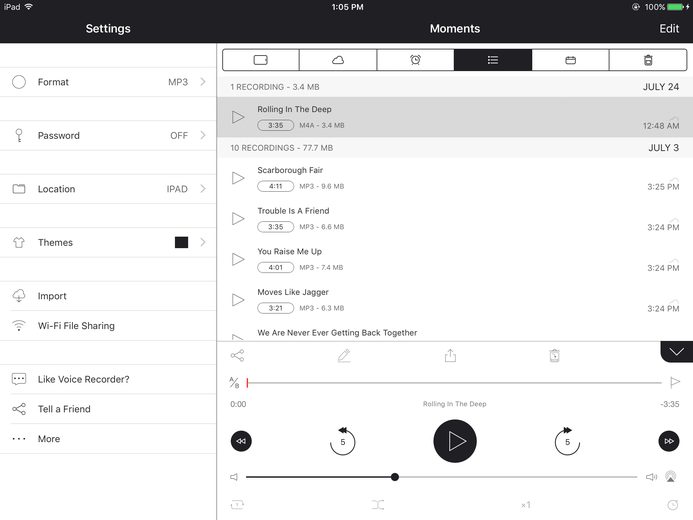This screenshot has width=693, height=520.
Task: Skip to next track
Action: pos(669,441)
